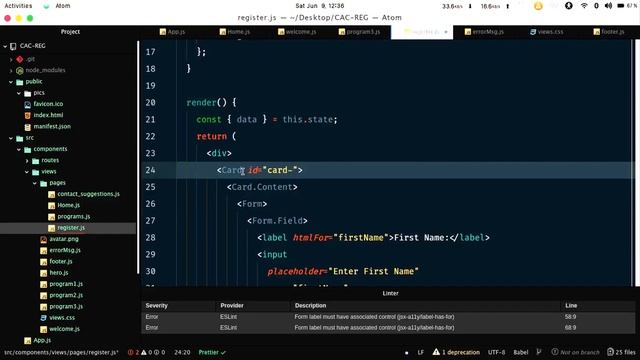Sort linter by Line column
The width and height of the screenshot is (640, 360).
tap(571, 306)
